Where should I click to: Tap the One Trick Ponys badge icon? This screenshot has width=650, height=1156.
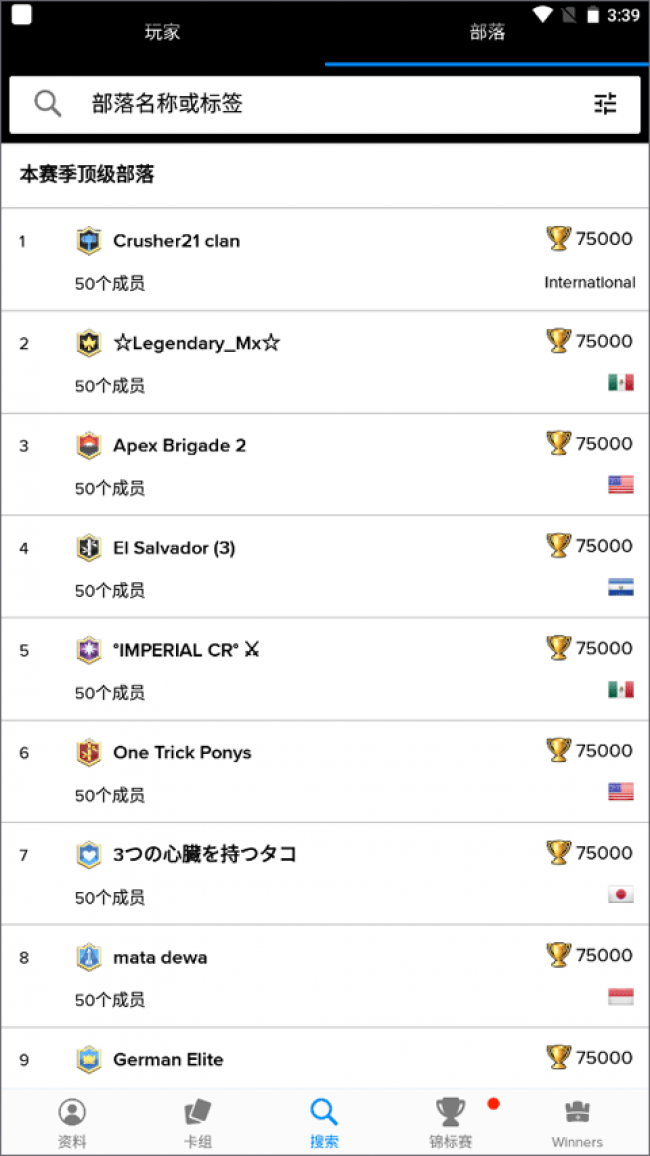pyautogui.click(x=89, y=753)
